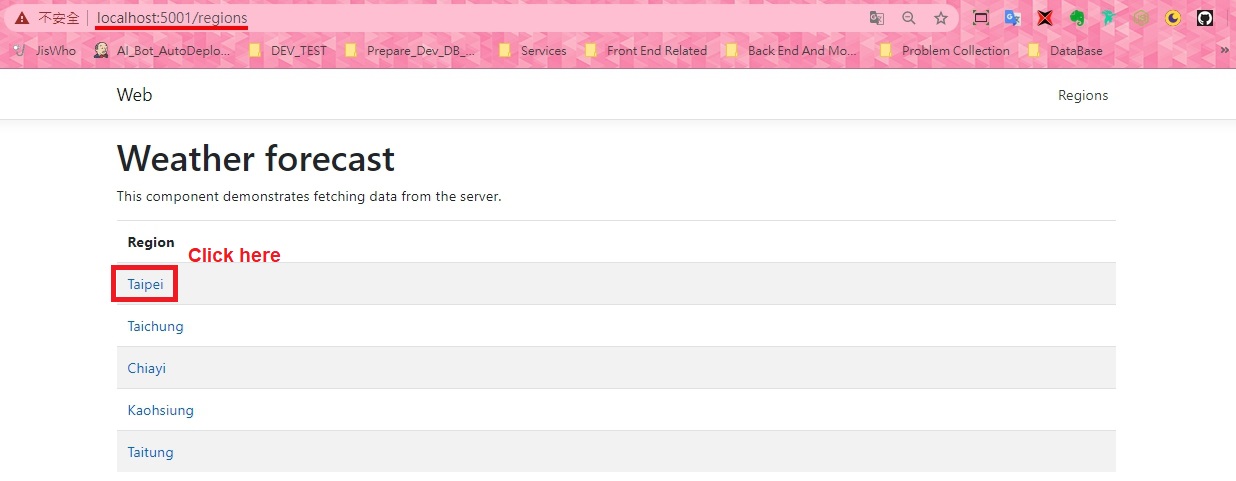
Task: Open the DEV_TEST bookmark folder
Action: point(288,51)
